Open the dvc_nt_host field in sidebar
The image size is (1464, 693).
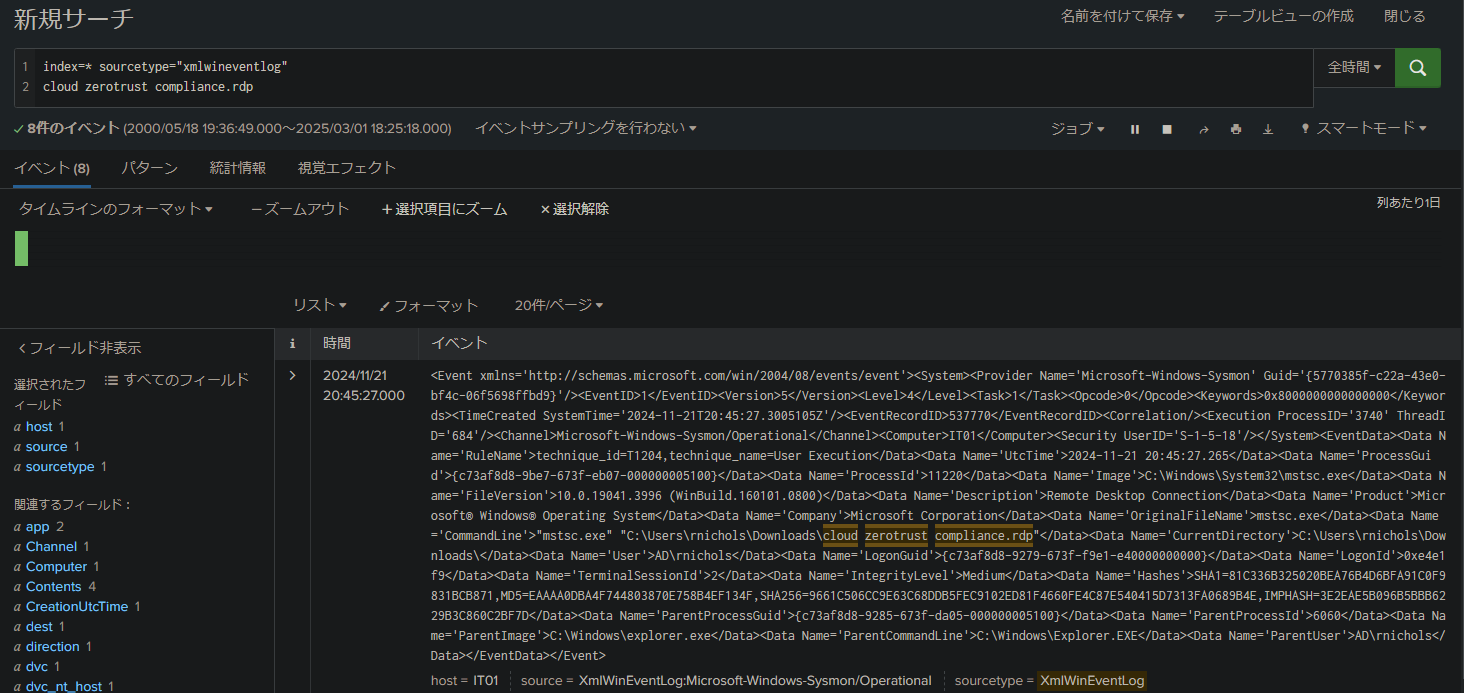(x=63, y=686)
